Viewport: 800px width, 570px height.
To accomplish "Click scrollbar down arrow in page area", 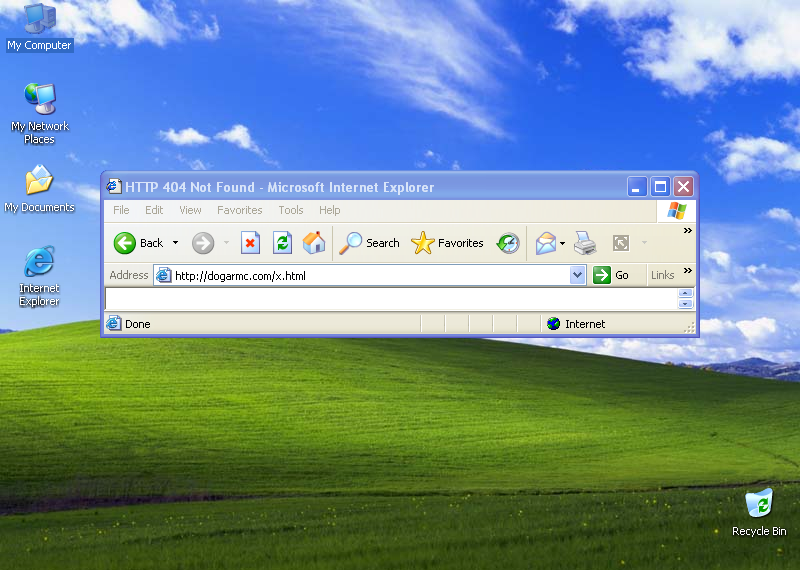I will tap(685, 304).
